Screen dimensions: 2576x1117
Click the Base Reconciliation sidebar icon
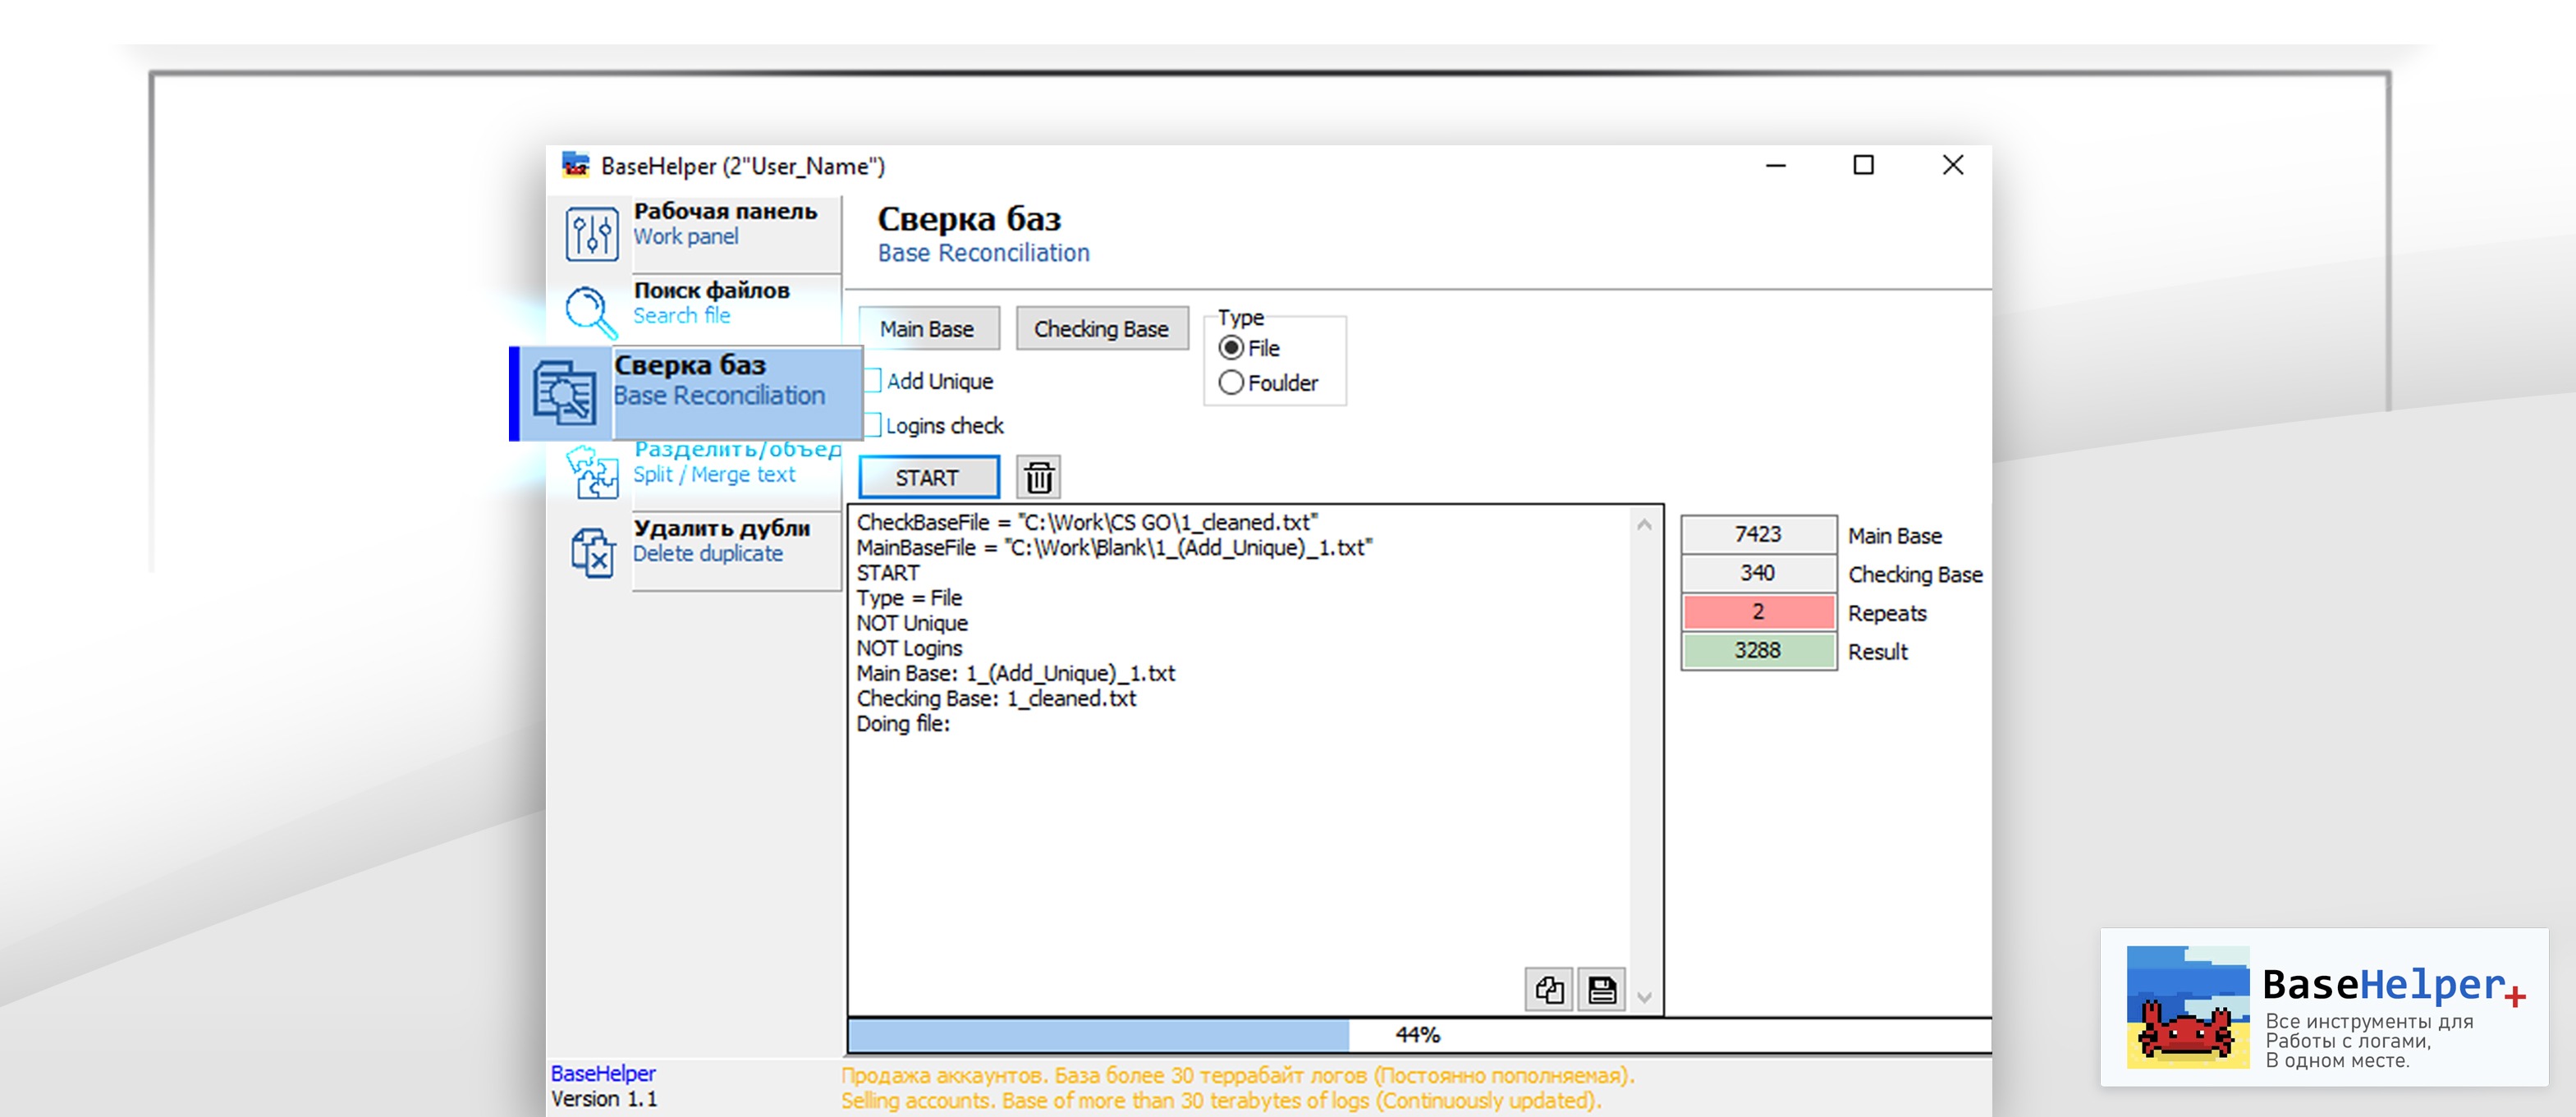tap(564, 393)
